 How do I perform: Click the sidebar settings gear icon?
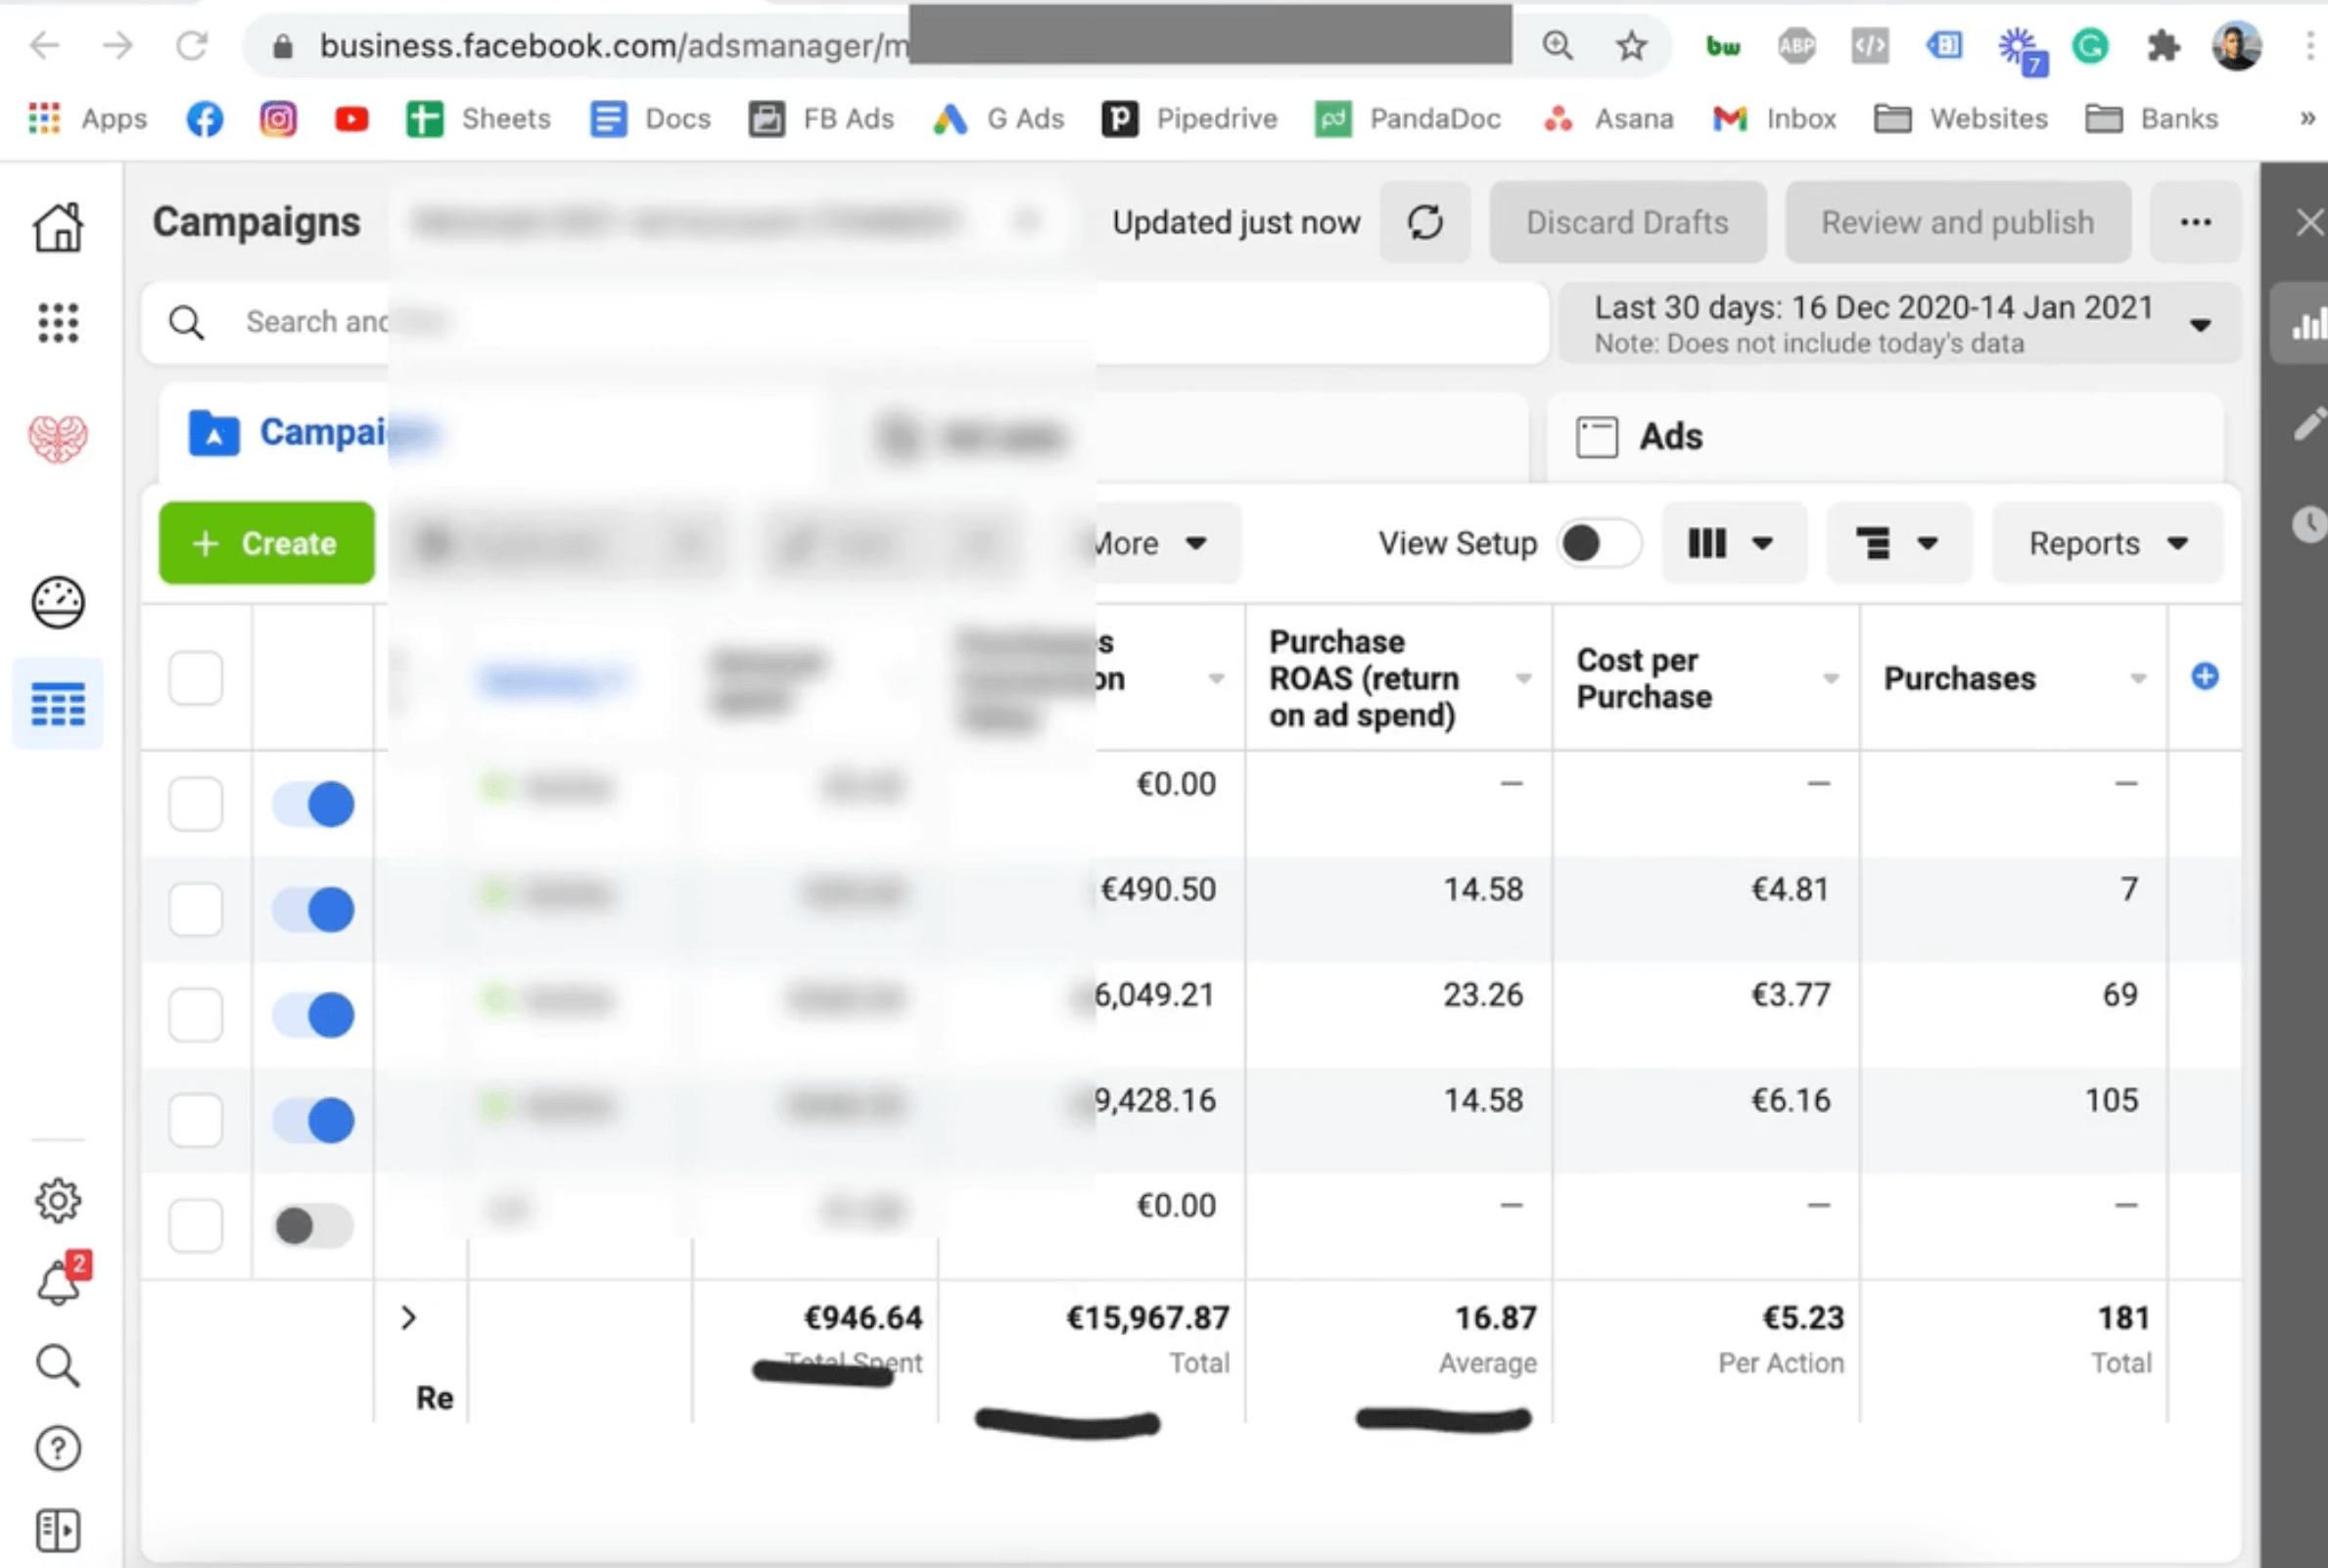click(58, 1200)
